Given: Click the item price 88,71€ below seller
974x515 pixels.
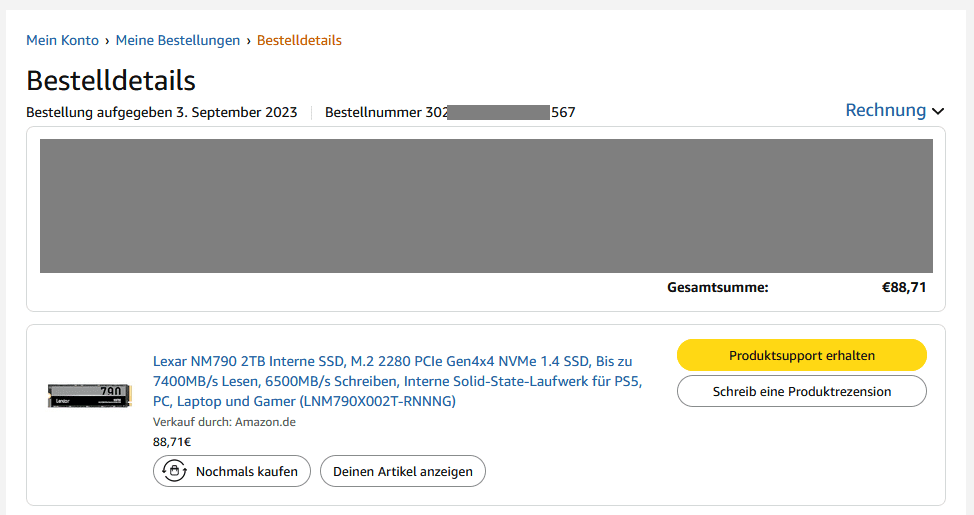Looking at the screenshot, I should (x=172, y=441).
